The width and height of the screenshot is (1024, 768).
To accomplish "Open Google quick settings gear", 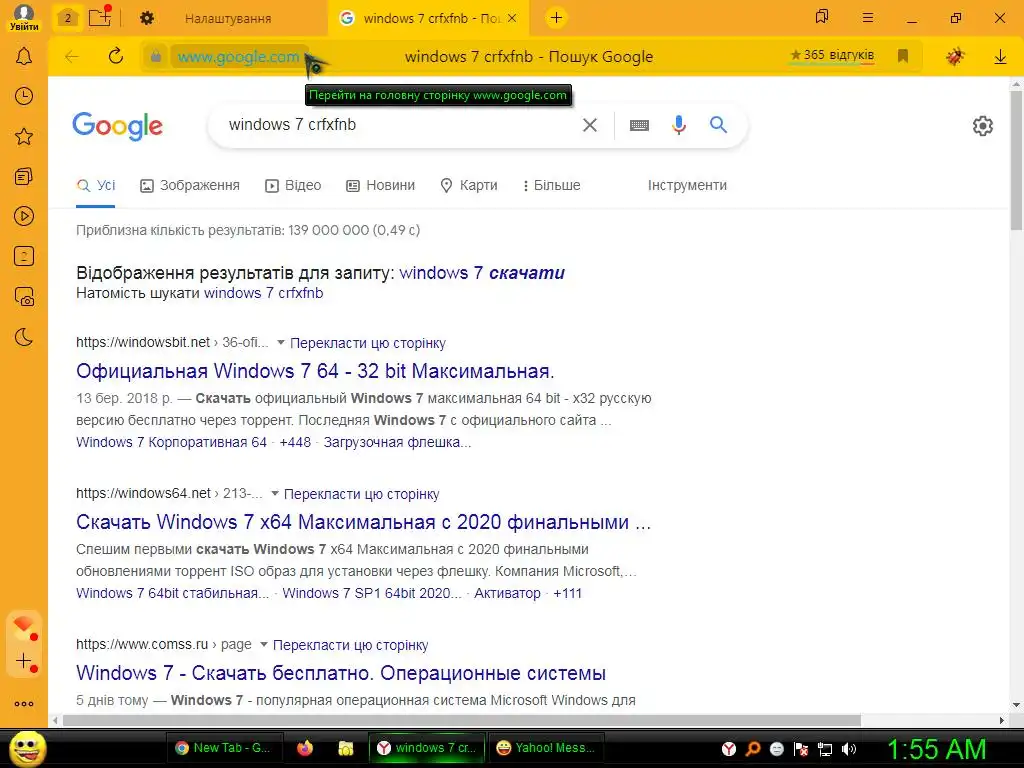I will pos(982,125).
